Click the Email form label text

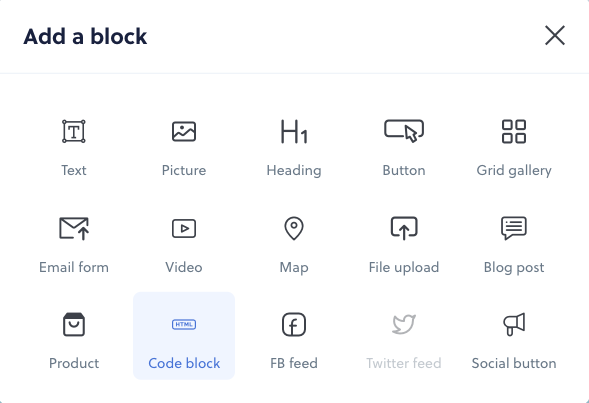(x=74, y=267)
